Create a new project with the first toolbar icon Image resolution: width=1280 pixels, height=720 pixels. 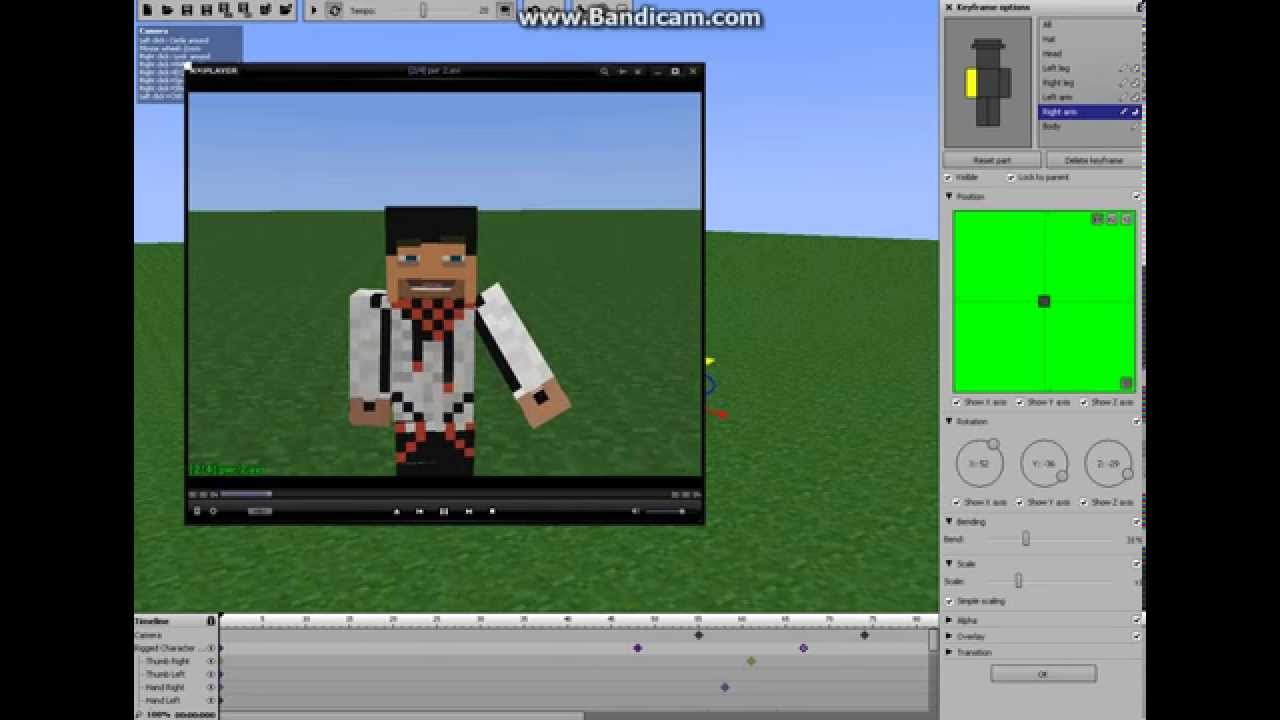point(147,10)
